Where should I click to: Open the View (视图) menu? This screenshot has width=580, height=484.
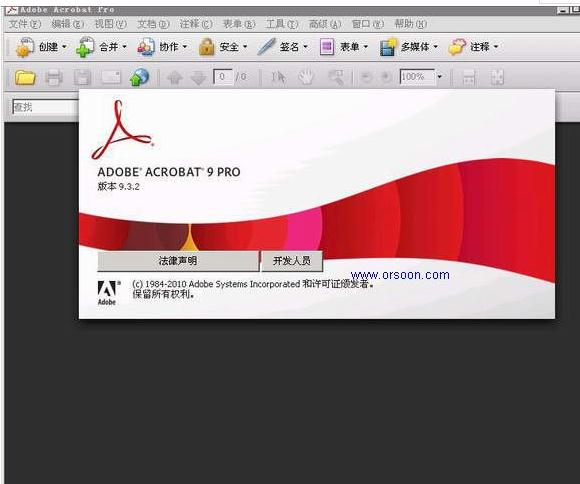coord(111,24)
